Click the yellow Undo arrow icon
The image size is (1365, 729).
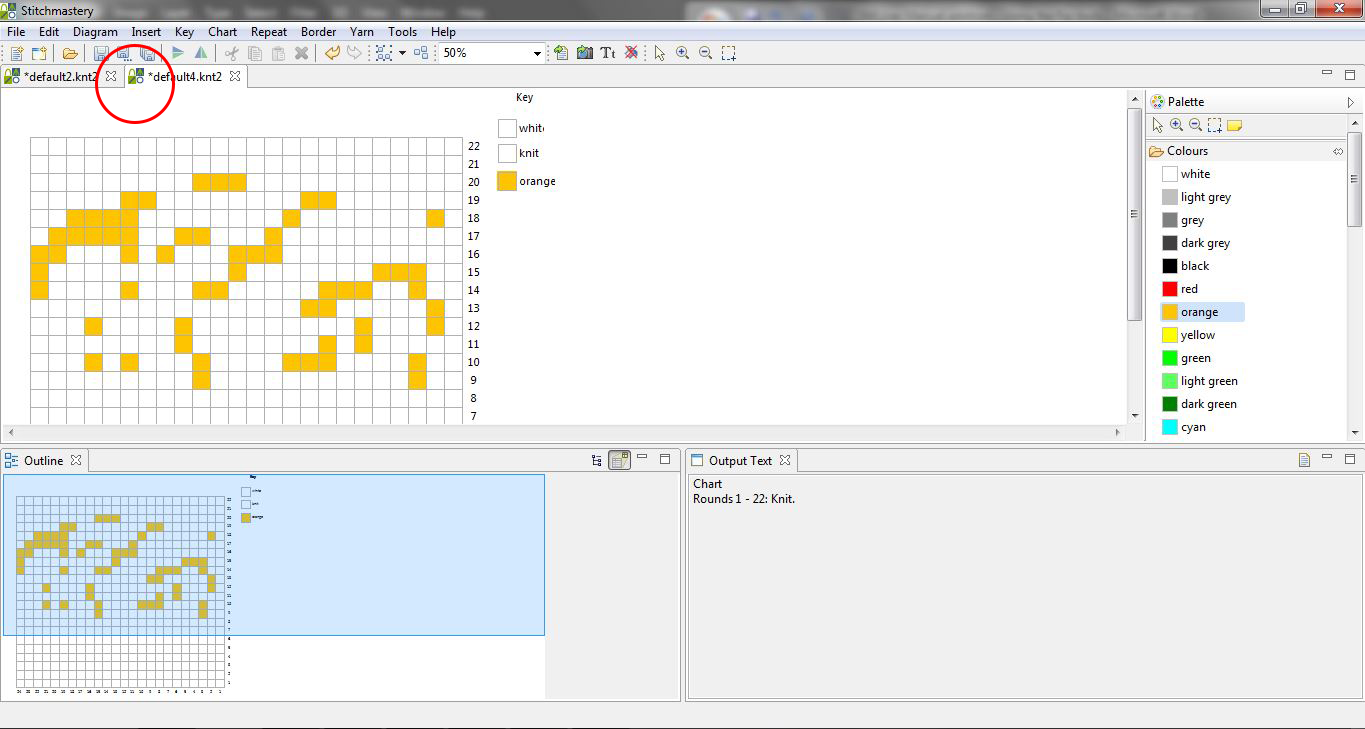point(332,53)
